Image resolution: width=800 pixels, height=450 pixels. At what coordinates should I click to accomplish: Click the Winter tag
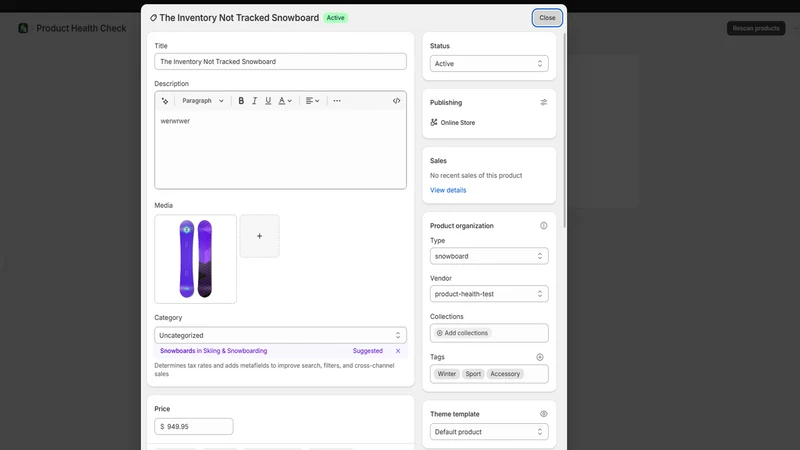click(446, 374)
